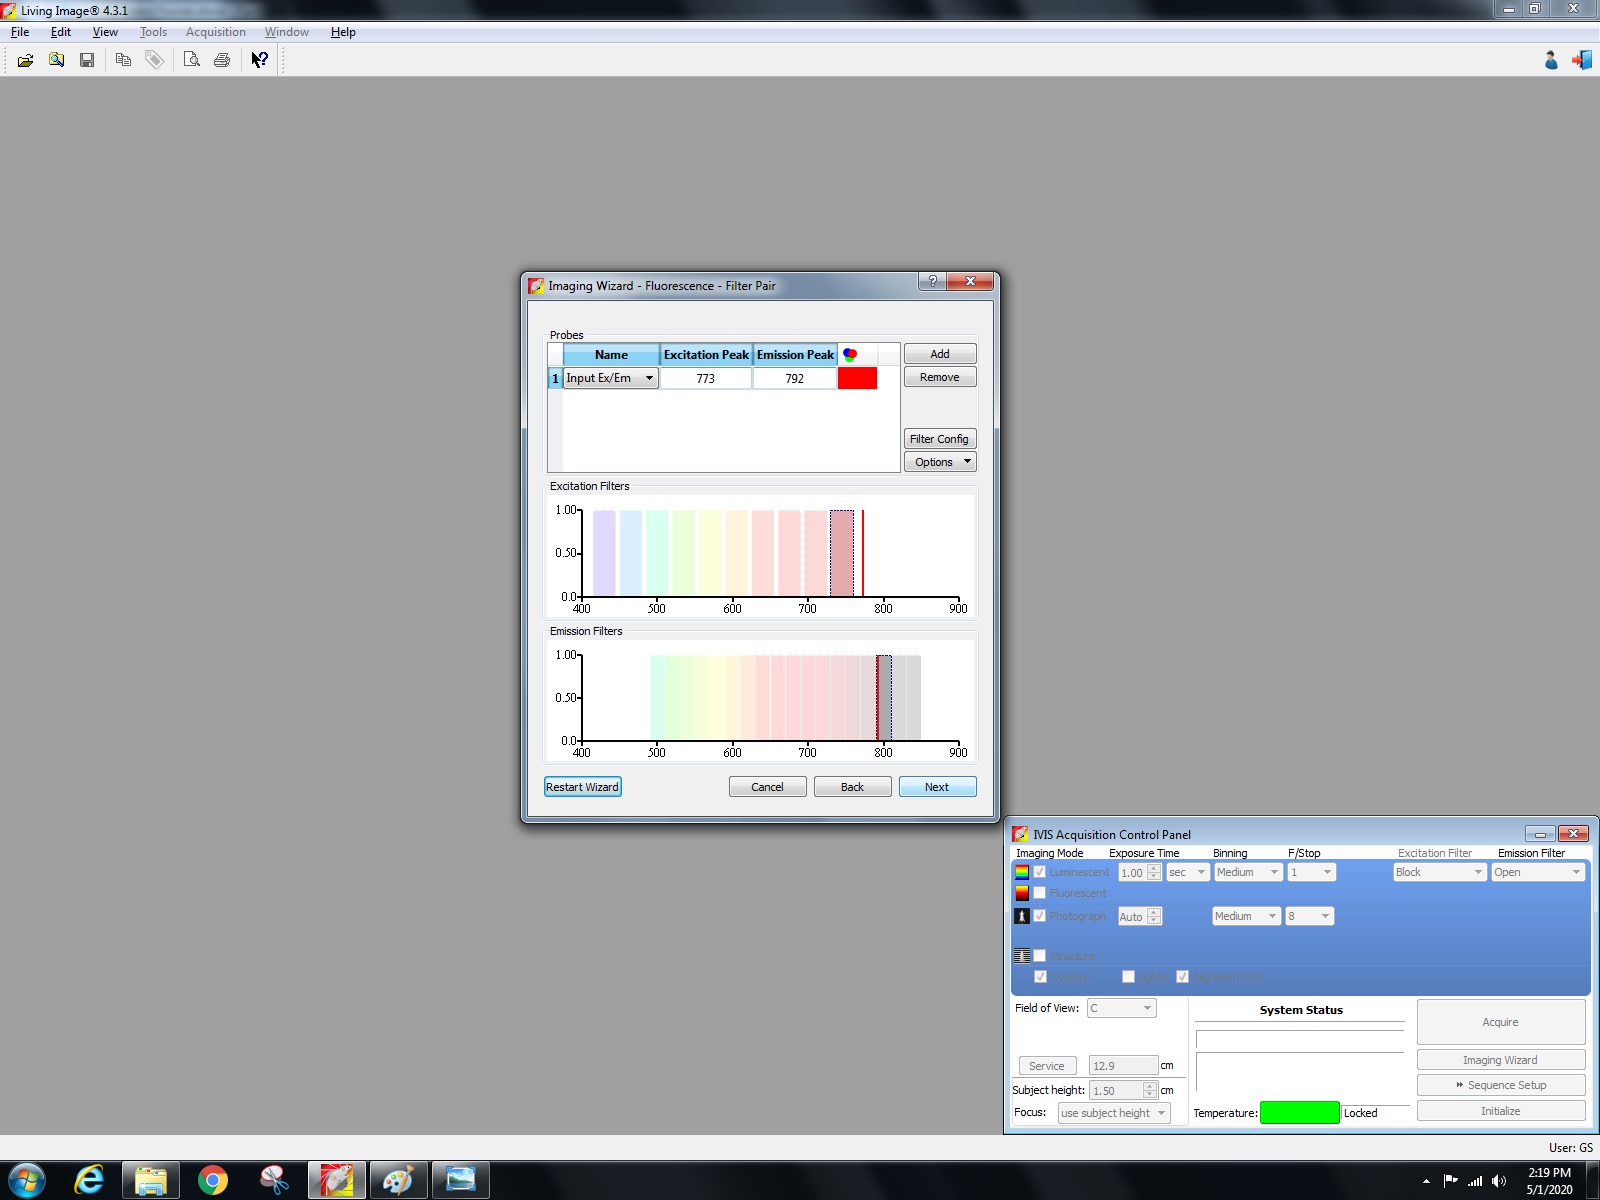Expand the Options dropdown button
This screenshot has height=1200, width=1600.
pyautogui.click(x=939, y=462)
